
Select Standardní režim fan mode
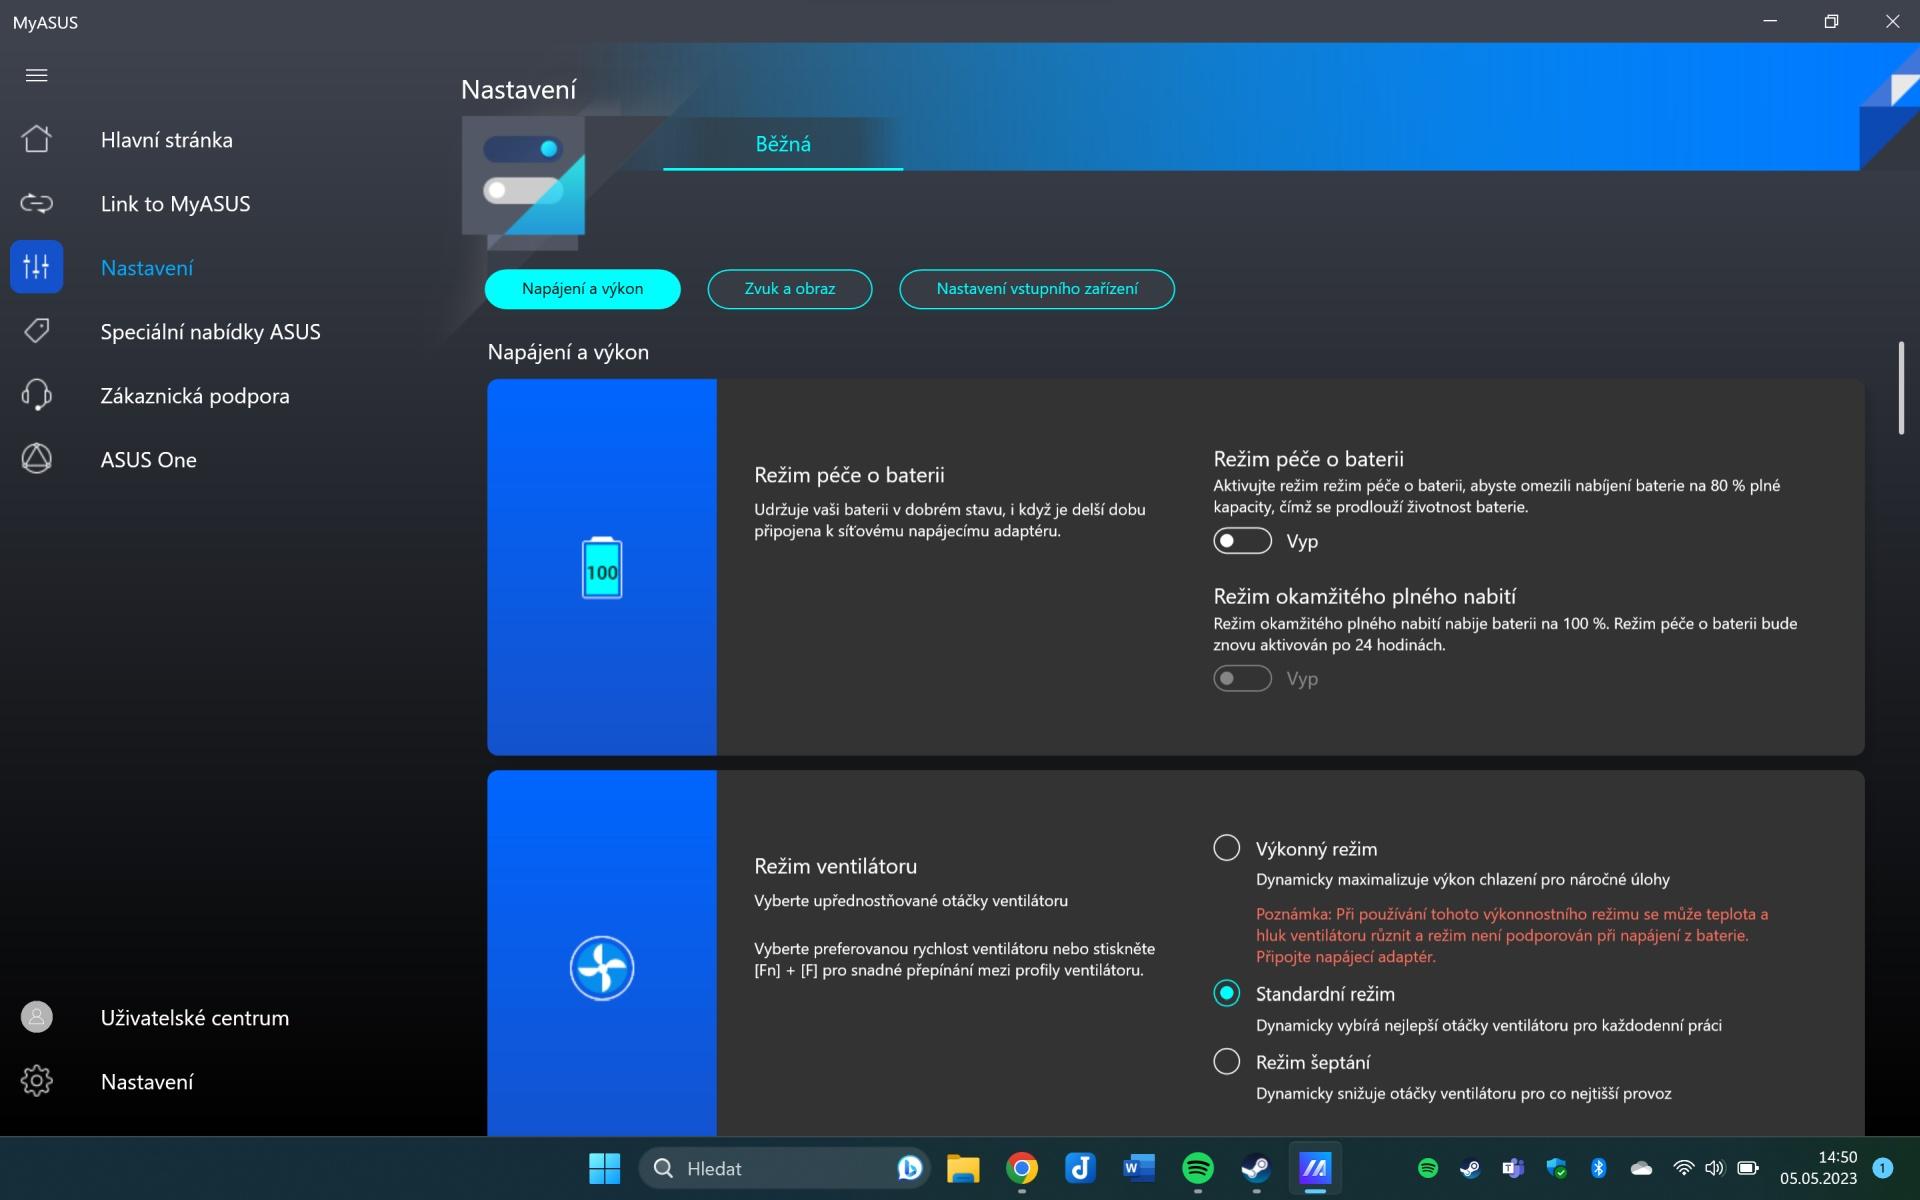1226,993
